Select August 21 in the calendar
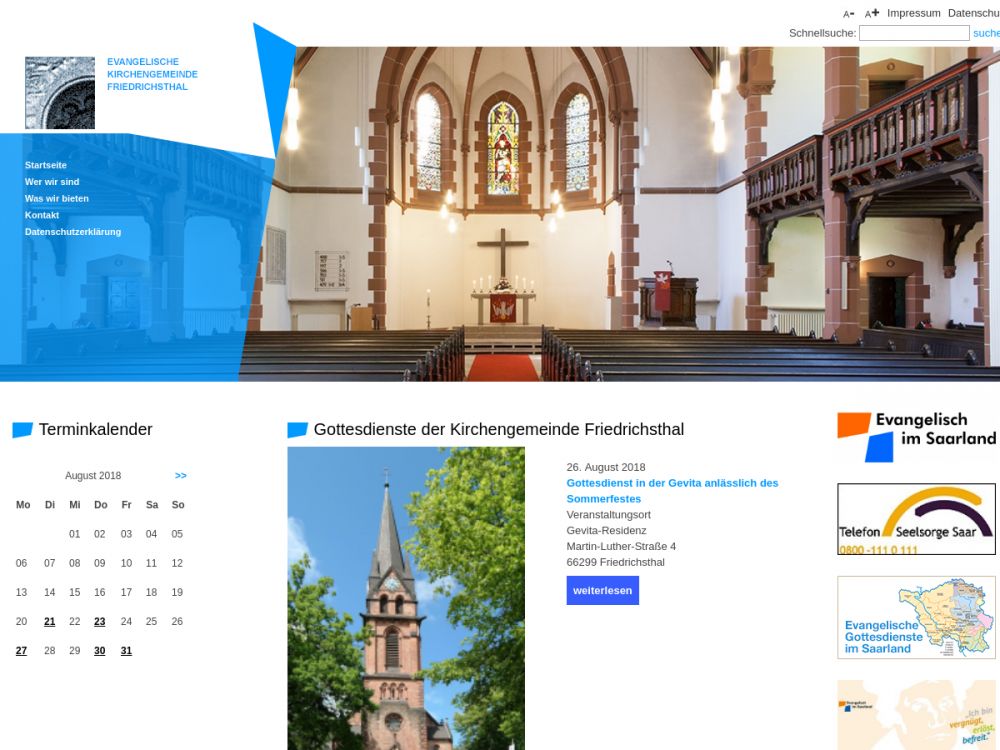 coord(50,621)
